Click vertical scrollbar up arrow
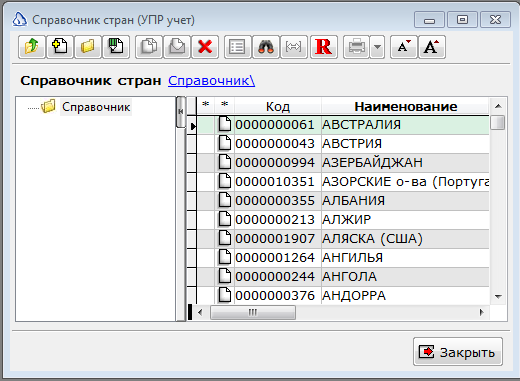The width and height of the screenshot is (520, 381). tap(498, 106)
